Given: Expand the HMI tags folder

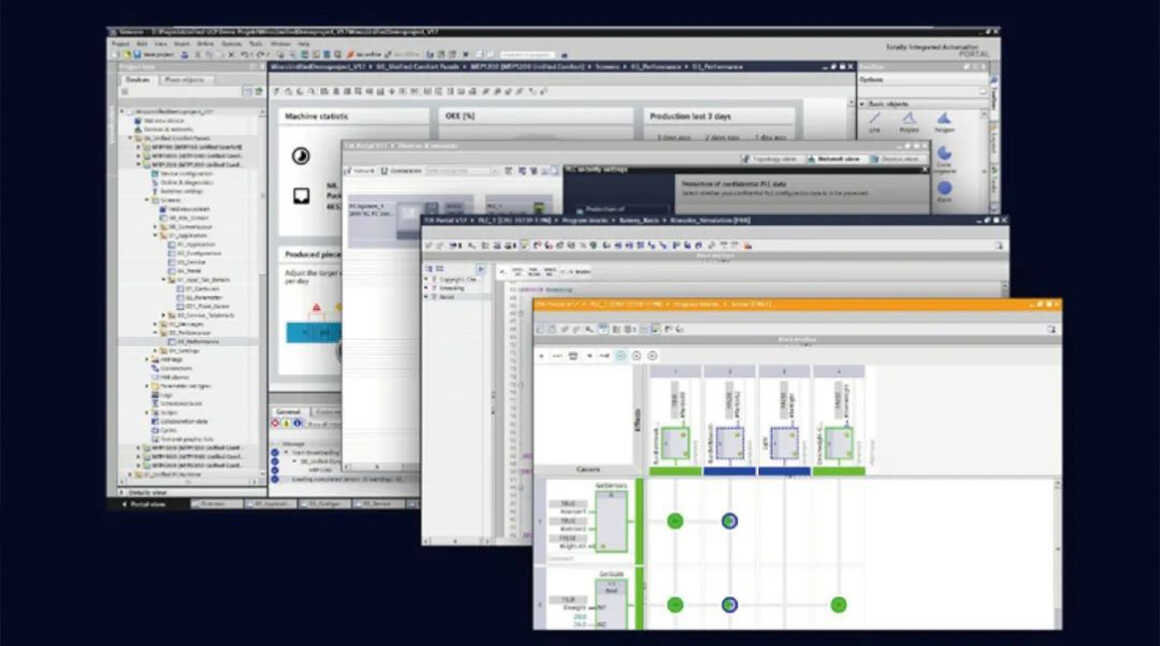Looking at the screenshot, I should tap(147, 360).
